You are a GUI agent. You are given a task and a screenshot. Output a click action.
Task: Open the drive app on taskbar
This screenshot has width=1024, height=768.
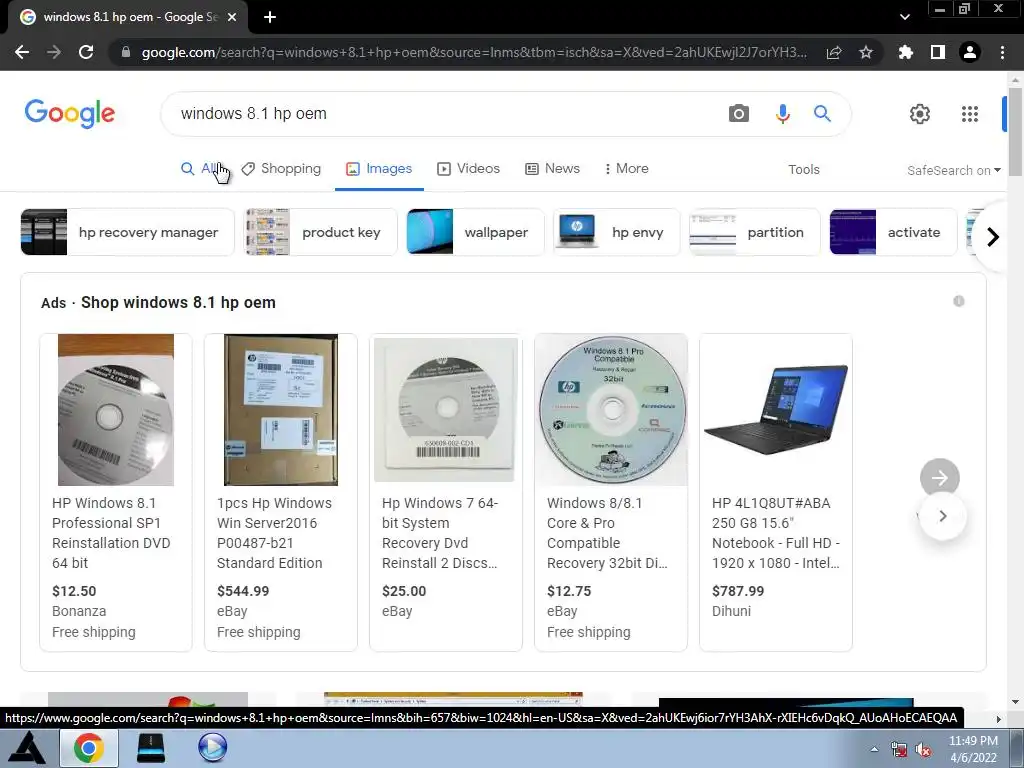pos(151,748)
